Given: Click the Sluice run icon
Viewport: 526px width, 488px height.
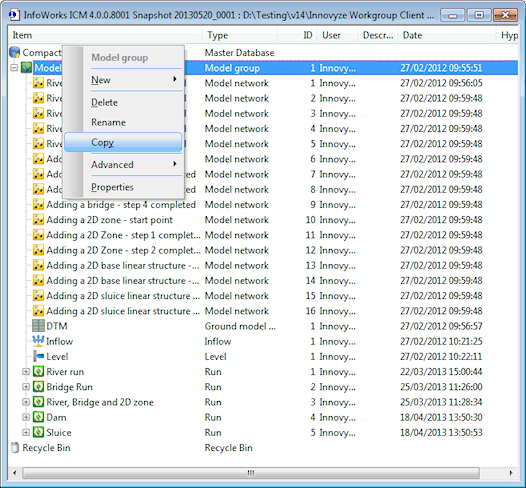Looking at the screenshot, I should [x=38, y=432].
